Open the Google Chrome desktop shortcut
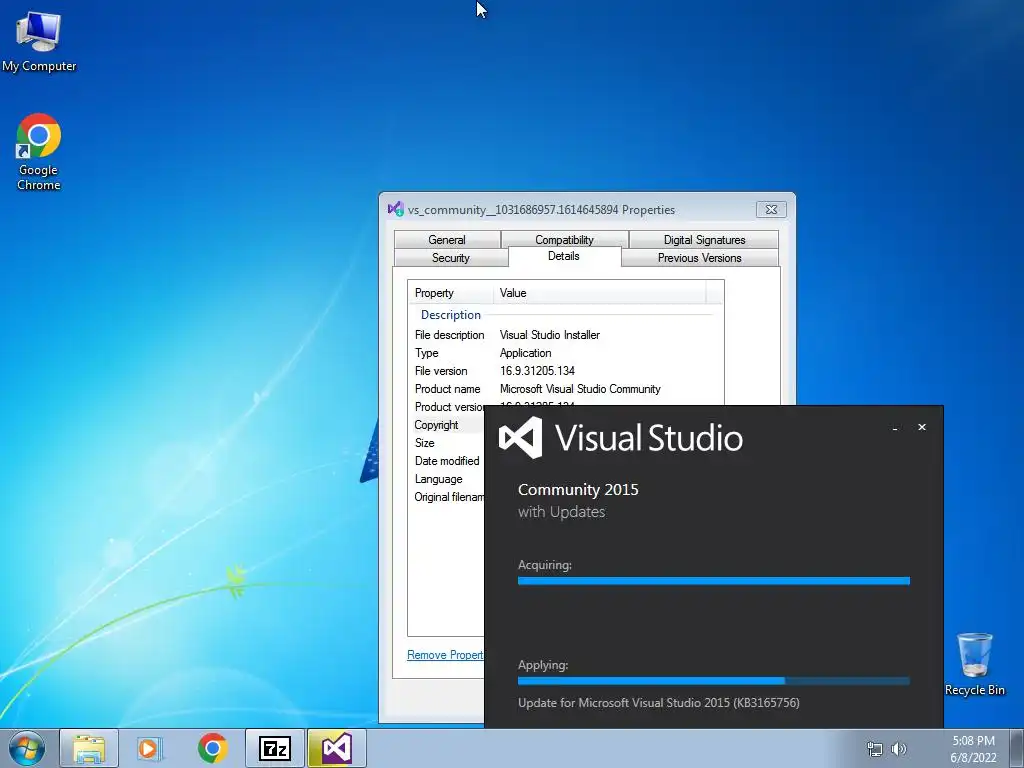Viewport: 1024px width, 768px height. coord(39,152)
